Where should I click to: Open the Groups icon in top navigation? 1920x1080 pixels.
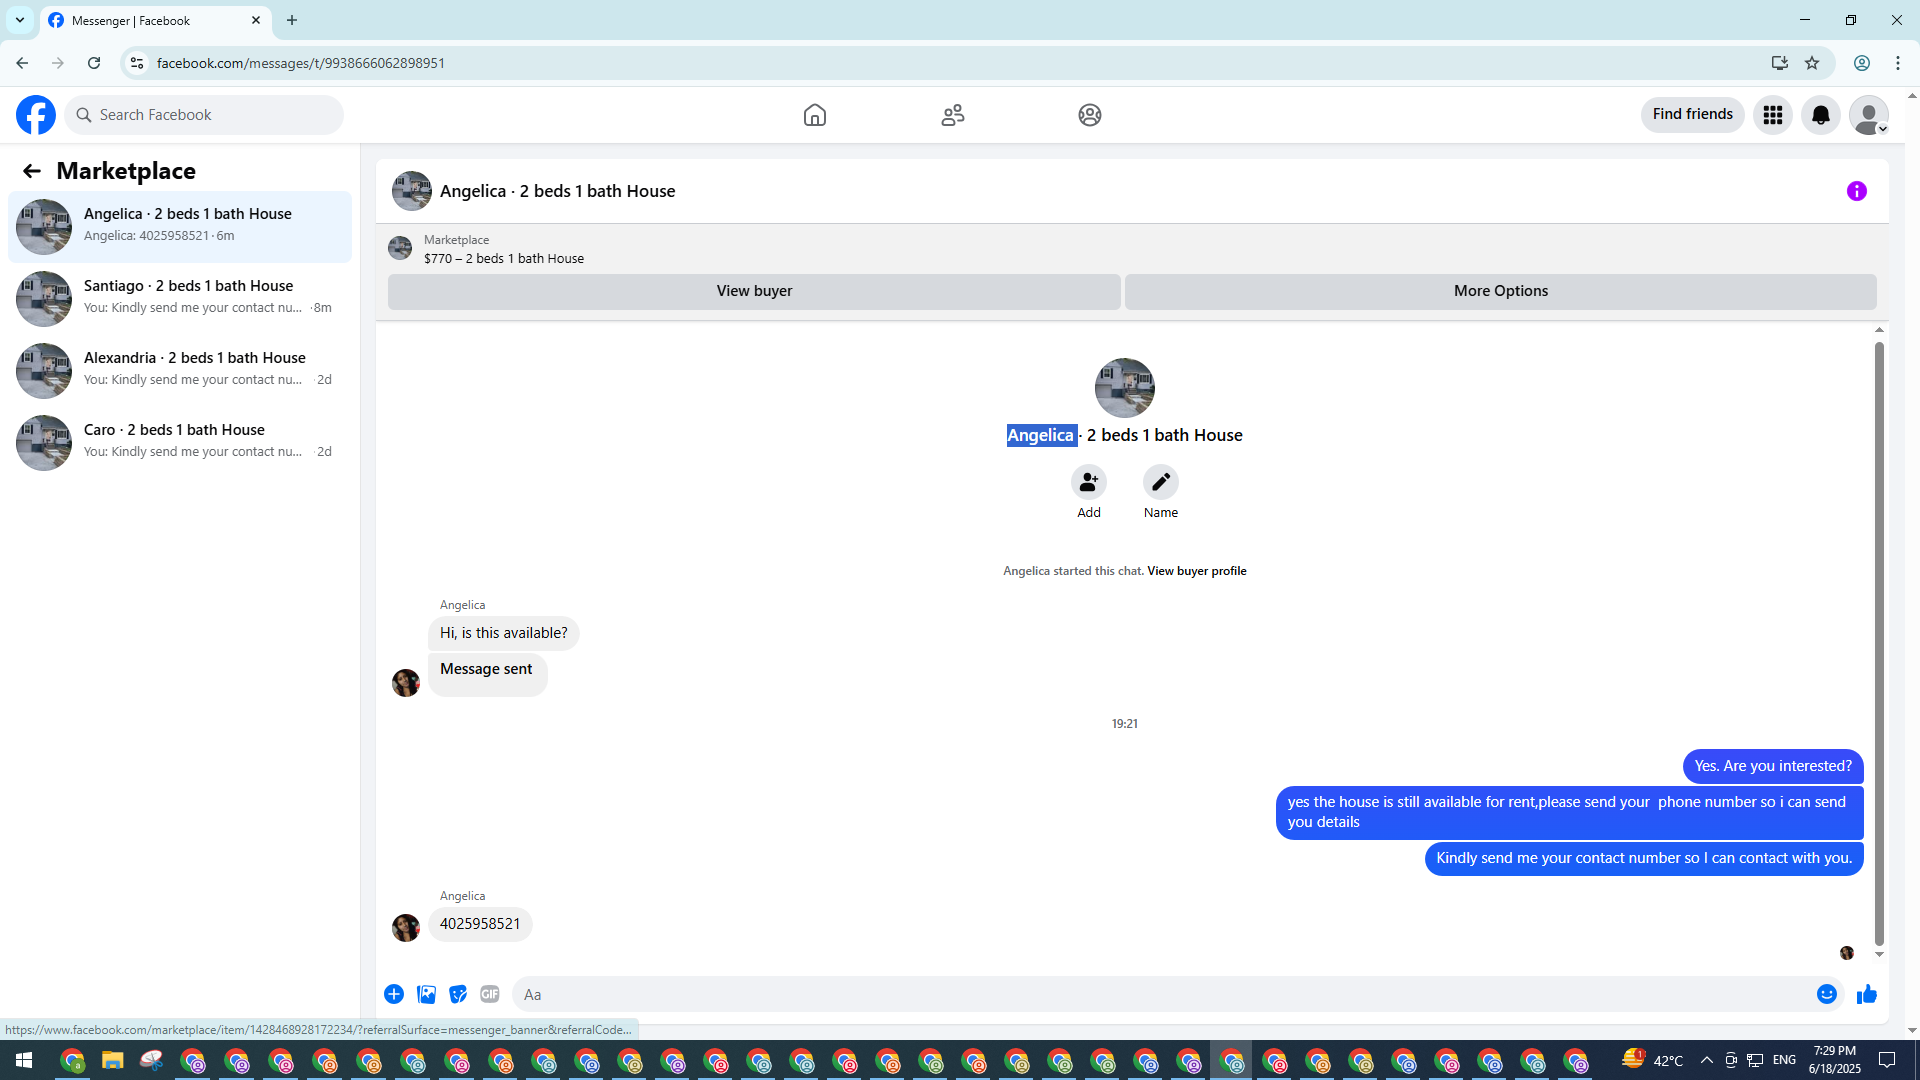click(x=1090, y=115)
